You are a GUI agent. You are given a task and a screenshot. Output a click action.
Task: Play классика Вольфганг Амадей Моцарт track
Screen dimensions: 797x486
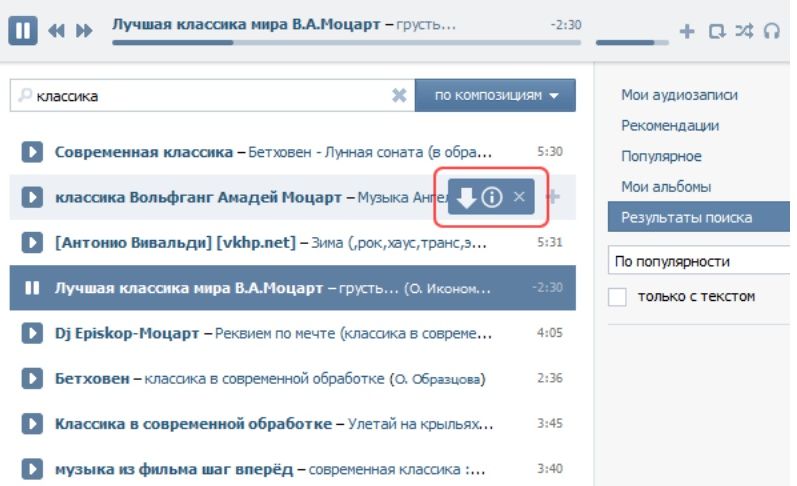pyautogui.click(x=32, y=197)
